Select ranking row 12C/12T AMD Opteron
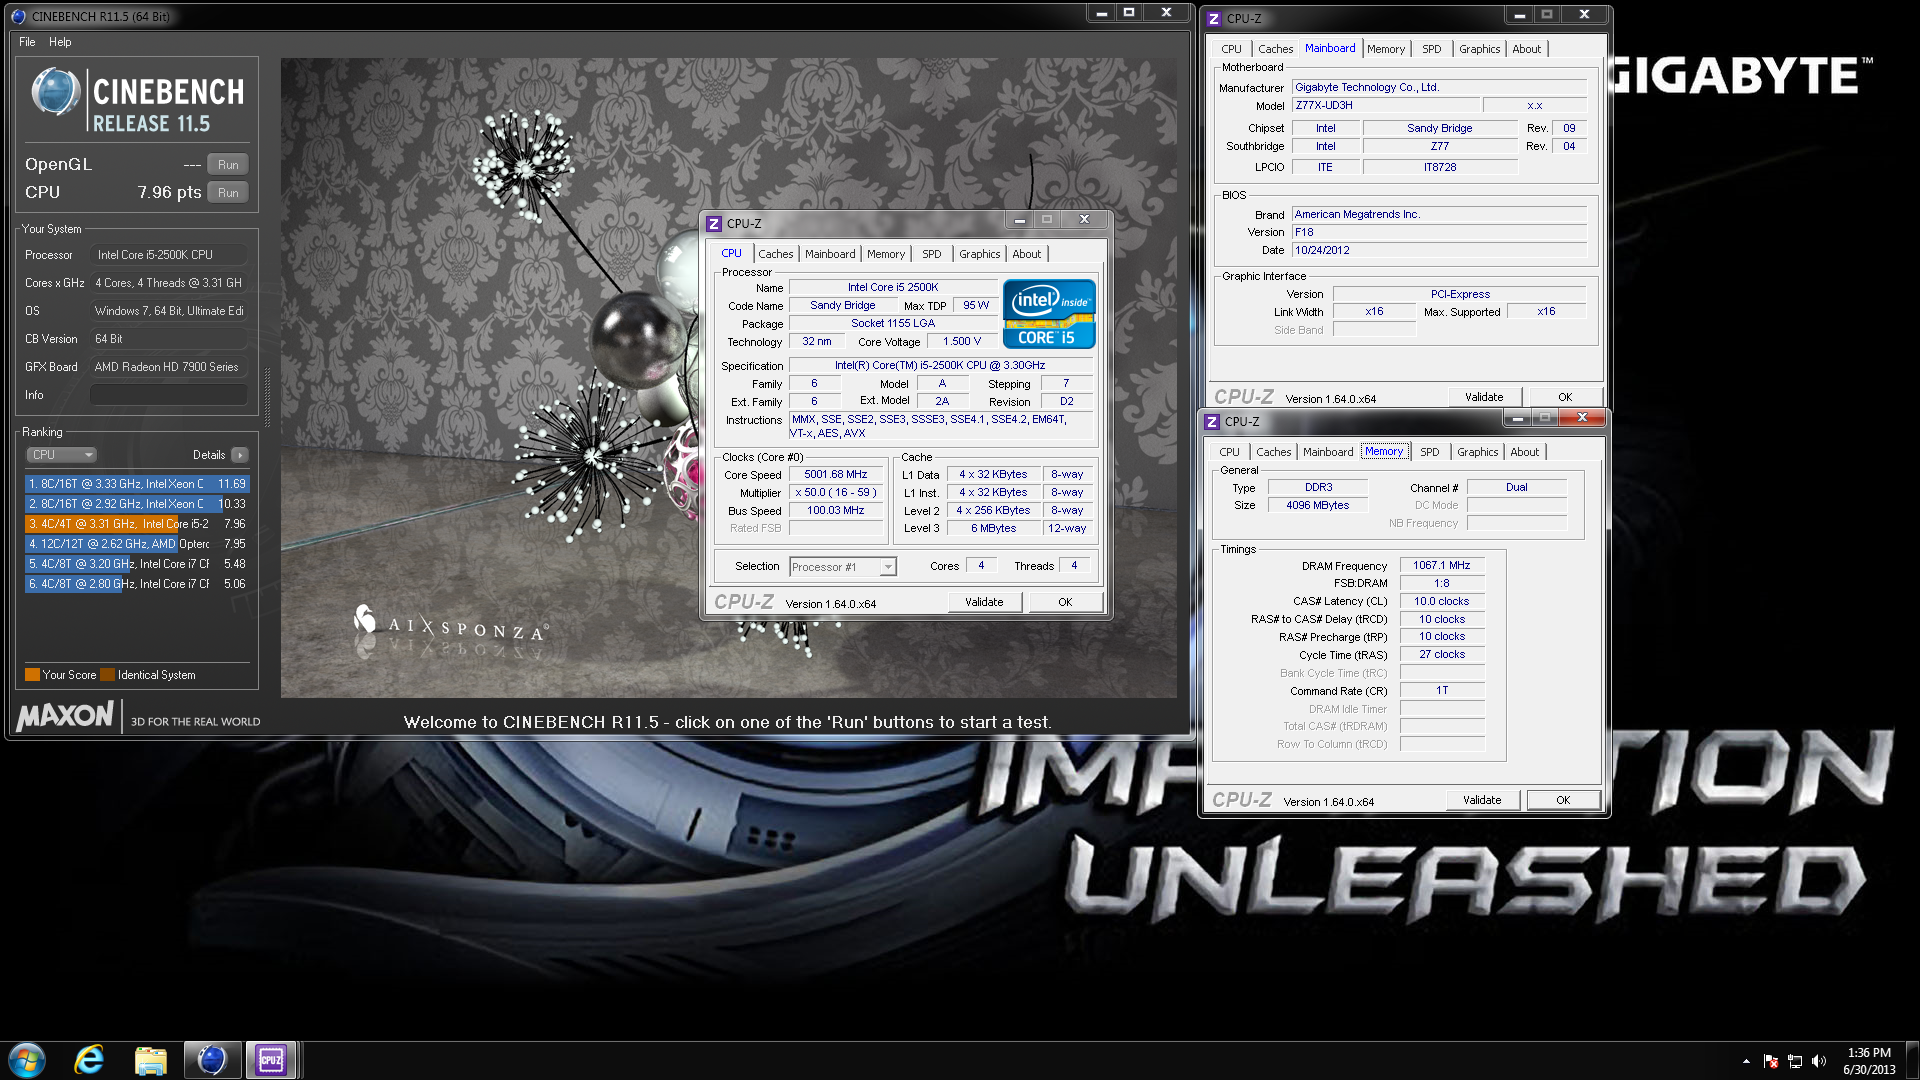This screenshot has height=1080, width=1920. click(137, 544)
